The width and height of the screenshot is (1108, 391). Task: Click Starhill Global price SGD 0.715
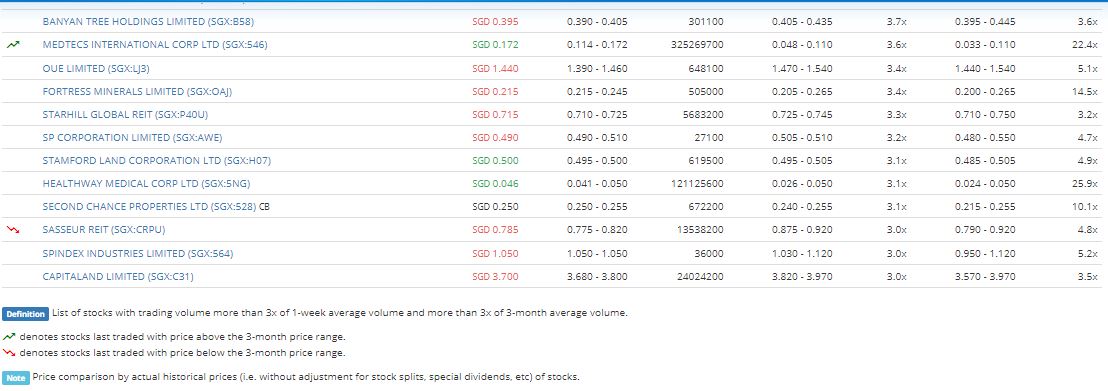click(495, 115)
